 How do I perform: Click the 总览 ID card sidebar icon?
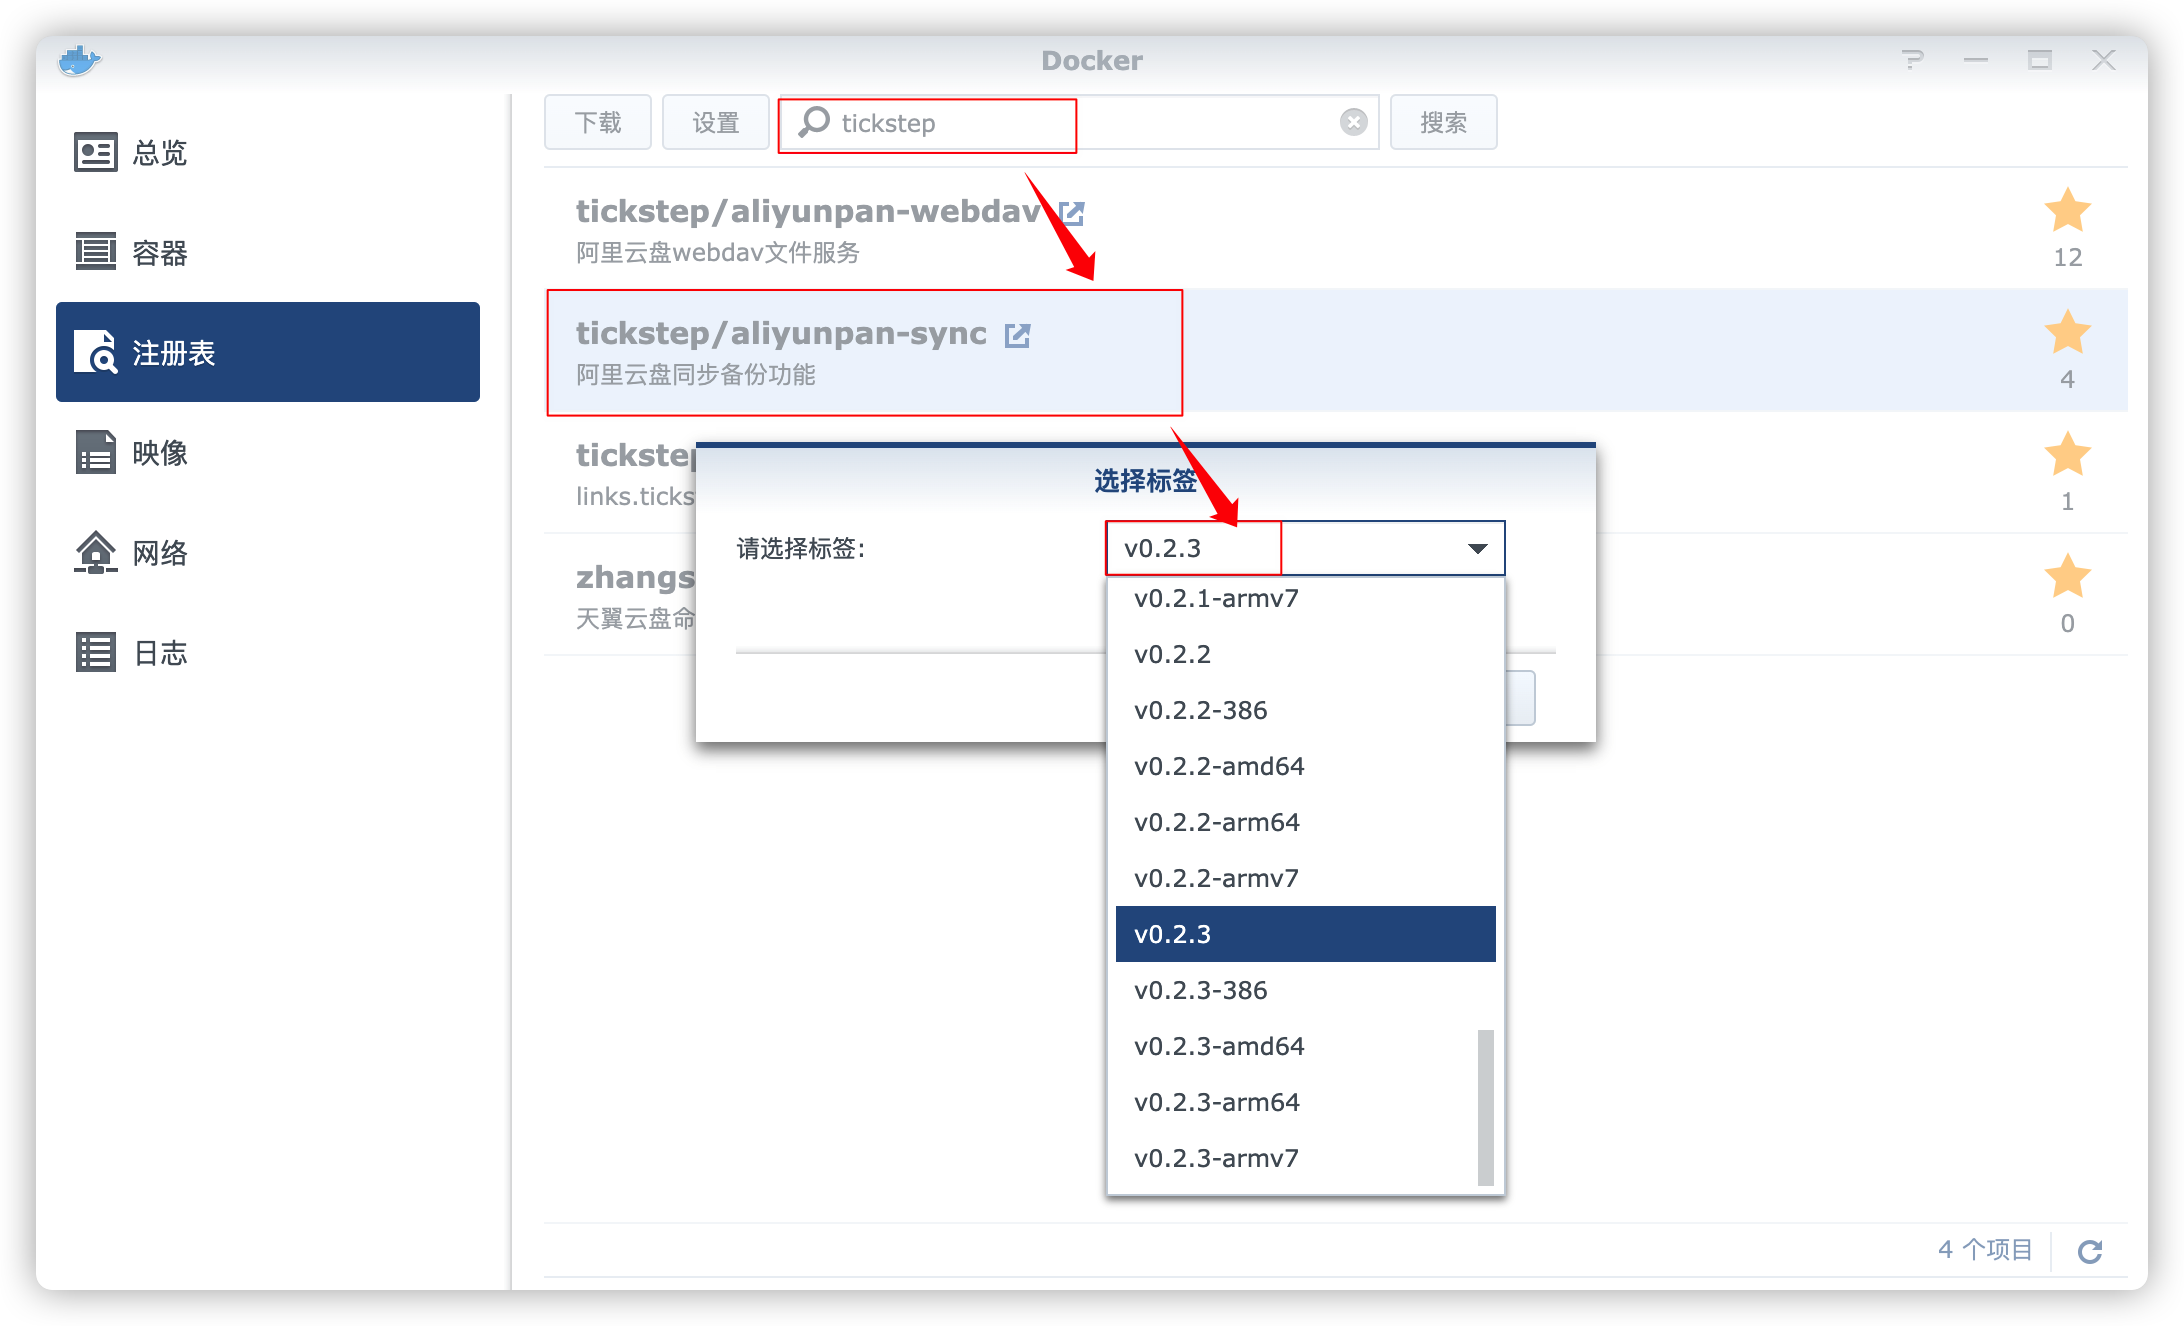point(96,152)
